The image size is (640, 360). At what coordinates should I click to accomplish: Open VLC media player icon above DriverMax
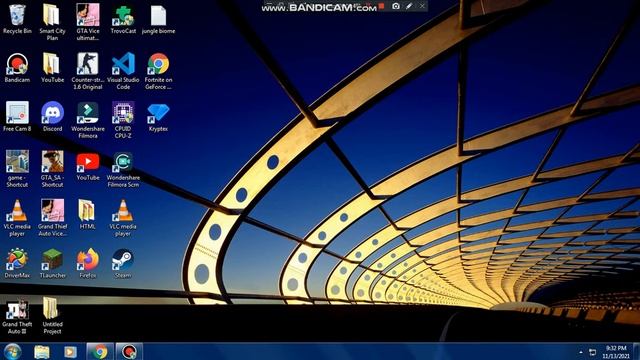(x=17, y=218)
